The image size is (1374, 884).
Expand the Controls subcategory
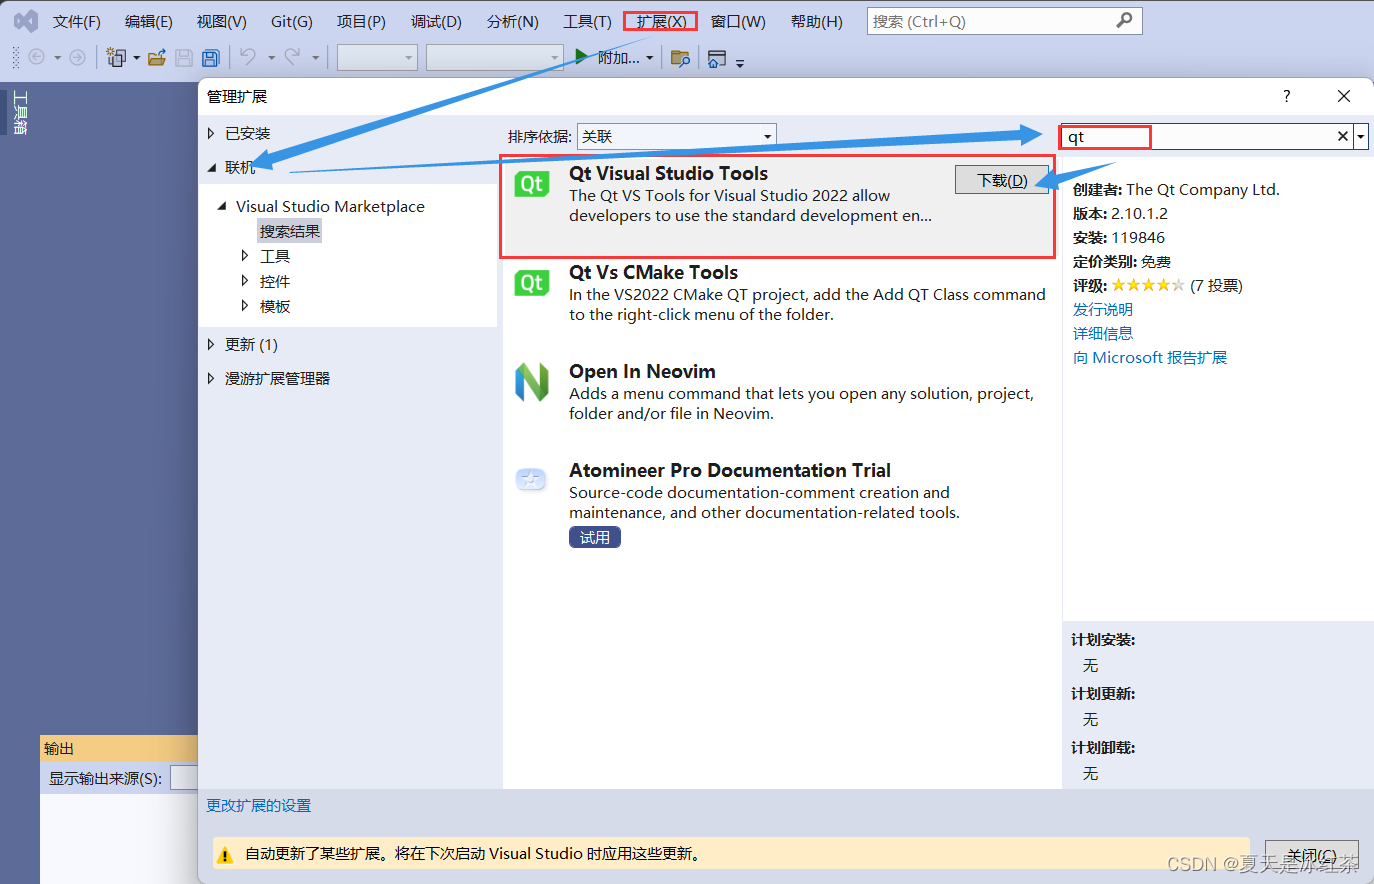[245, 281]
